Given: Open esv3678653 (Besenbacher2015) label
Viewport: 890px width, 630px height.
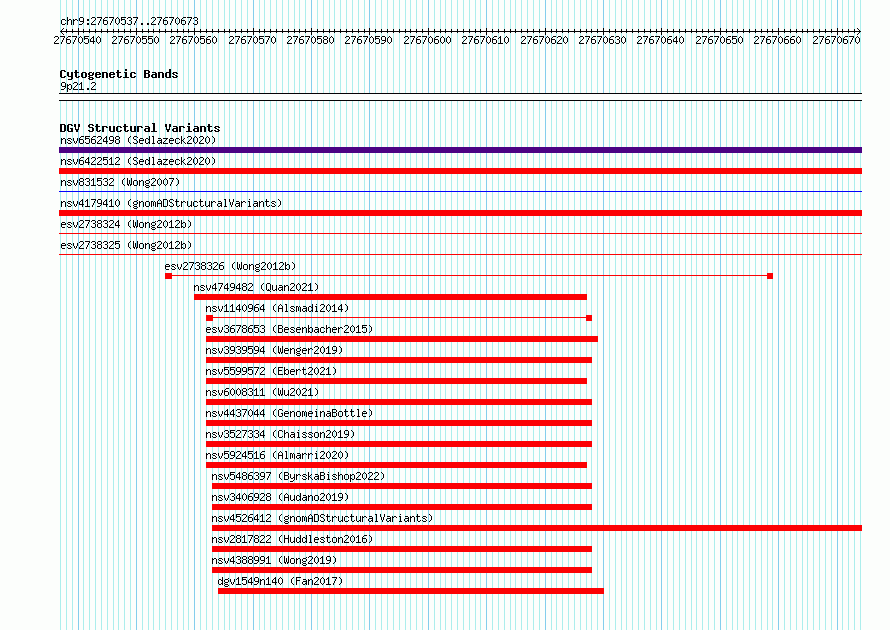Looking at the screenshot, I should 289,329.
